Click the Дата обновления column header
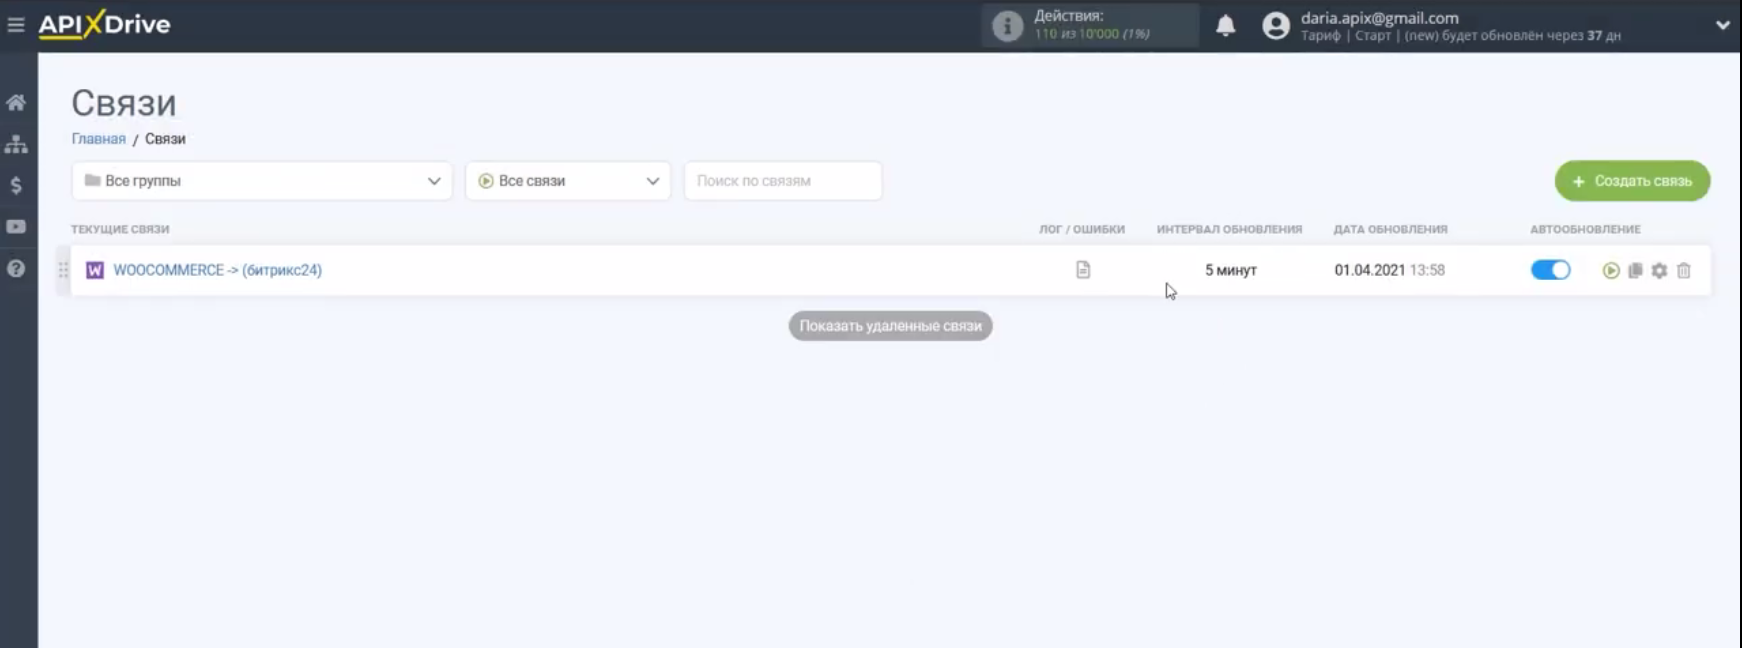This screenshot has height=648, width=1742. tap(1390, 229)
